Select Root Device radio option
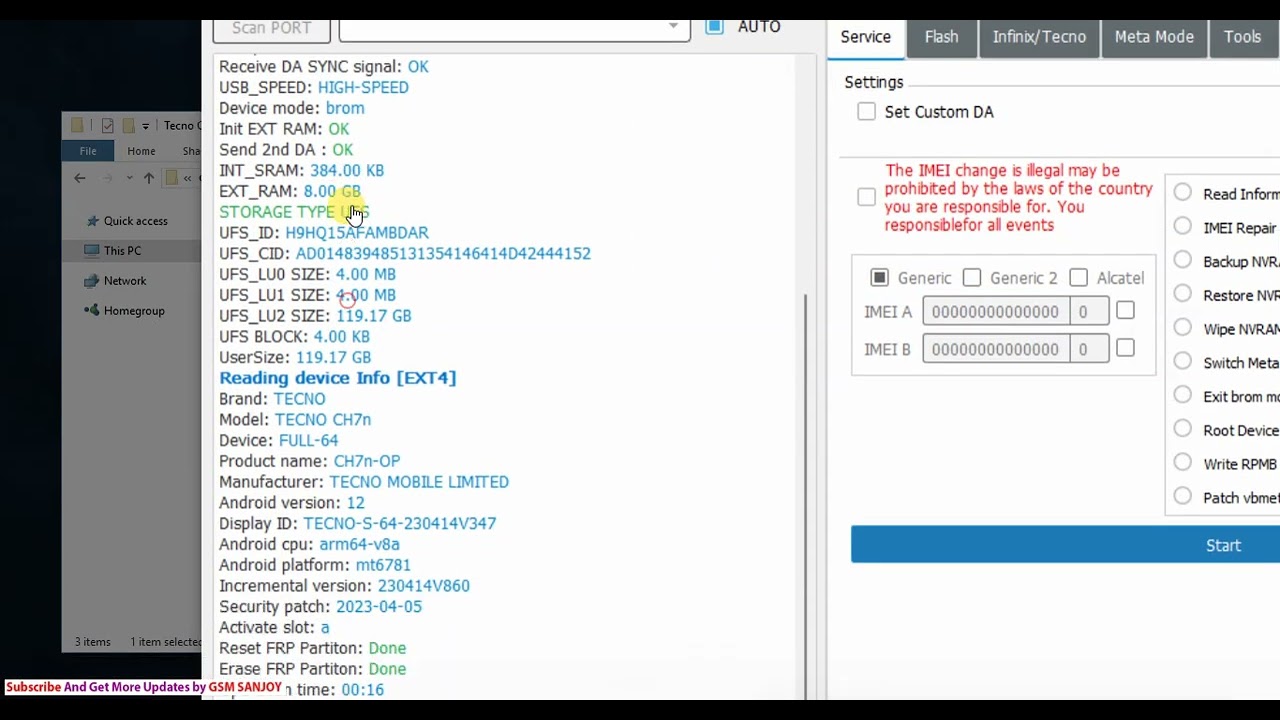This screenshot has width=1280, height=720. coord(1183,429)
